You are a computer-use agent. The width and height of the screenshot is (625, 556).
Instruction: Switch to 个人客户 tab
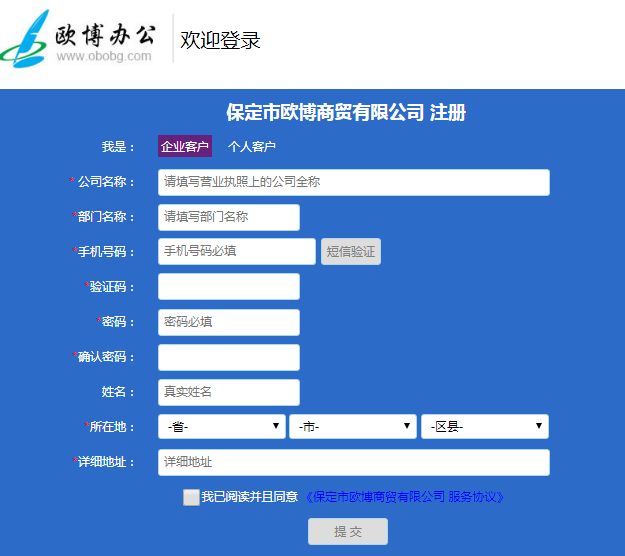click(x=252, y=146)
